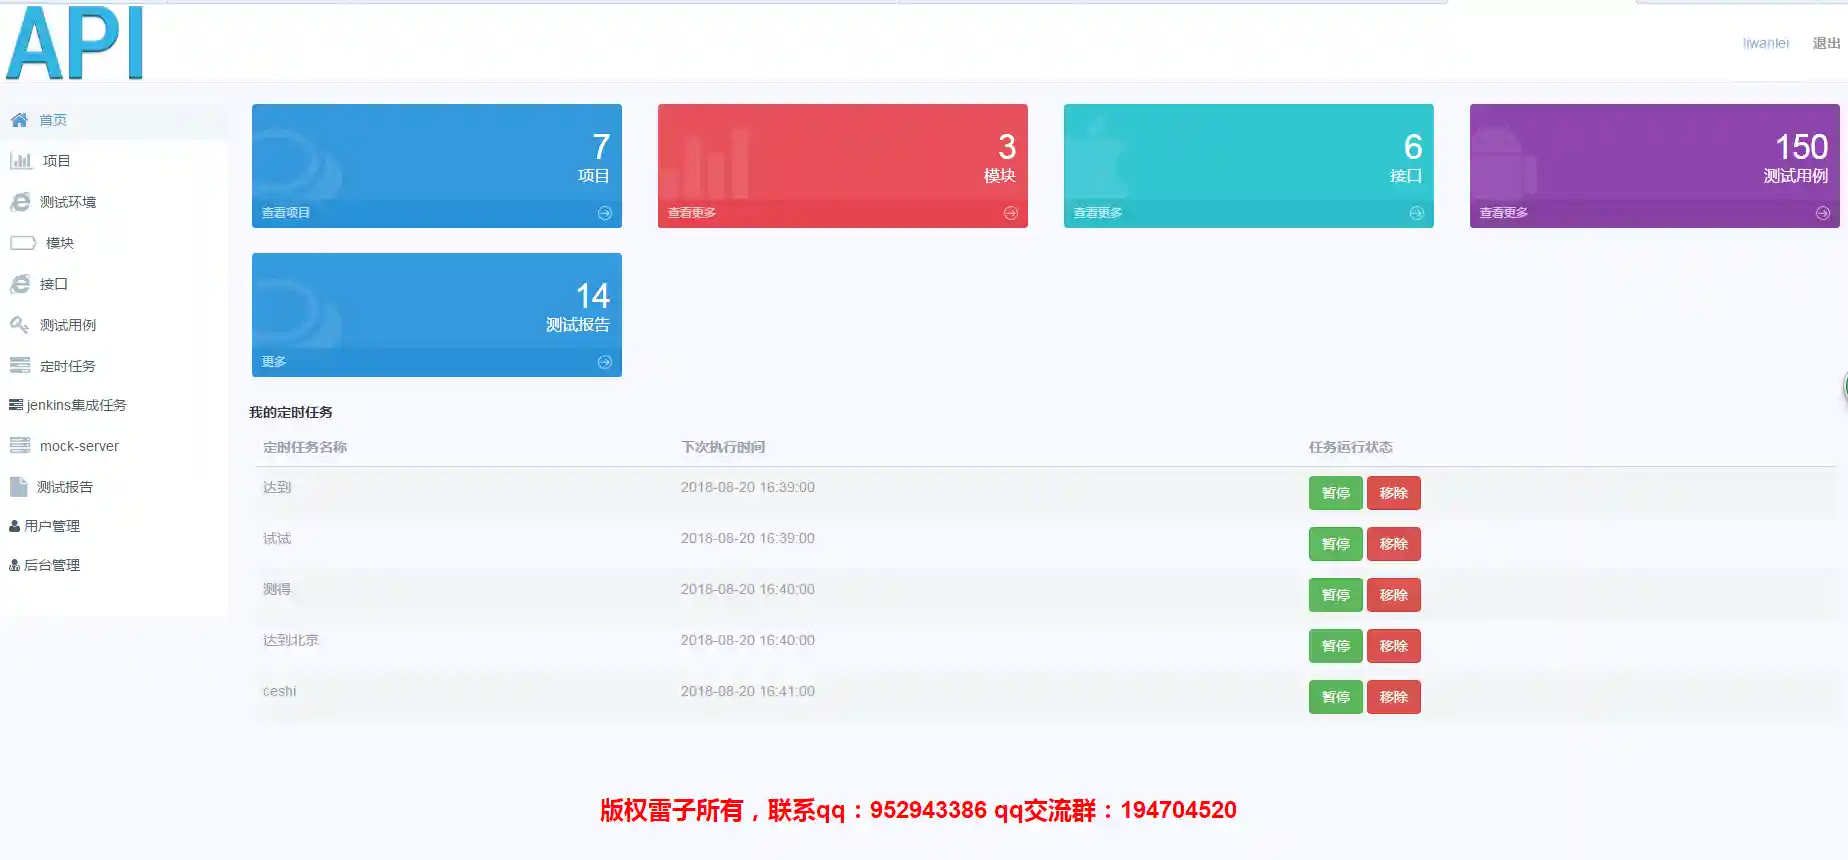Click 查看更多 on the purple 测试用例 card
The image size is (1848, 860).
(x=1504, y=213)
